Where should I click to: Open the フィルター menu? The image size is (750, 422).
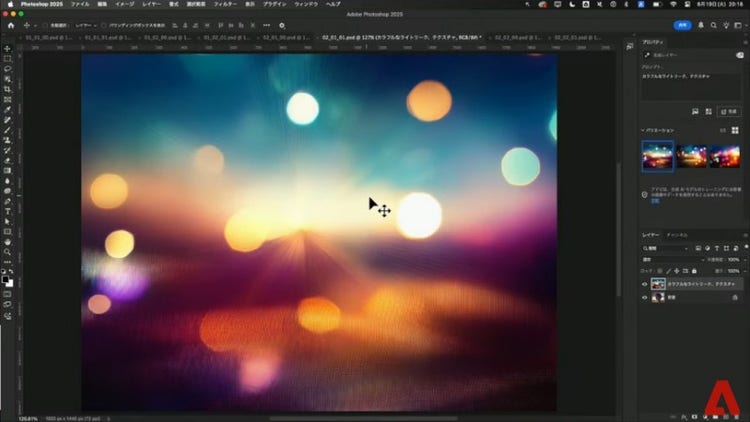(x=225, y=4)
